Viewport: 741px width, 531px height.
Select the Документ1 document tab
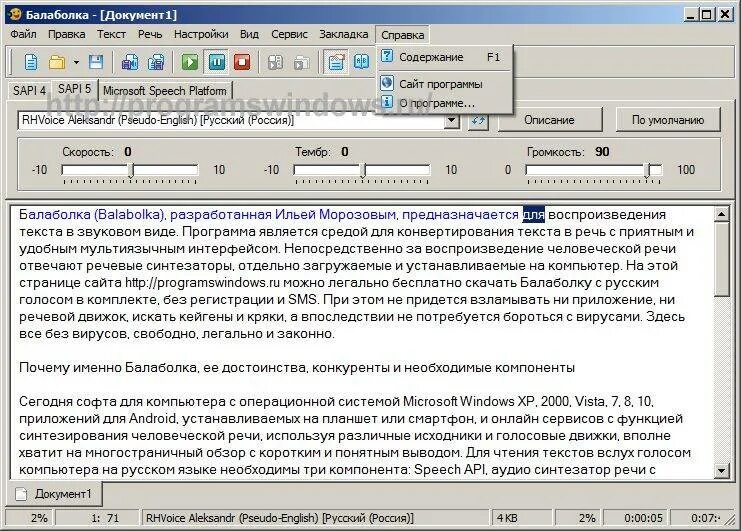tap(53, 494)
